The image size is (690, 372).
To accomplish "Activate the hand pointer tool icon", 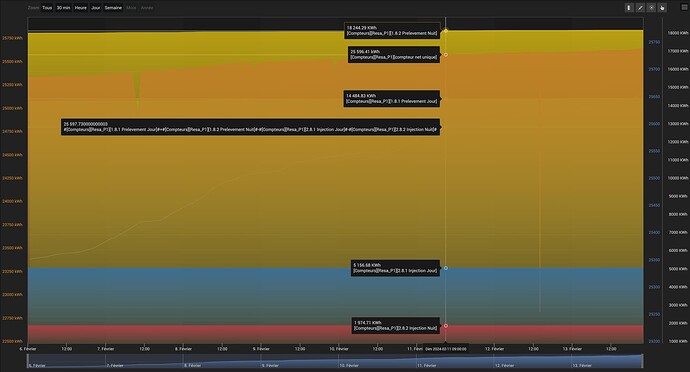I will (x=662, y=7).
